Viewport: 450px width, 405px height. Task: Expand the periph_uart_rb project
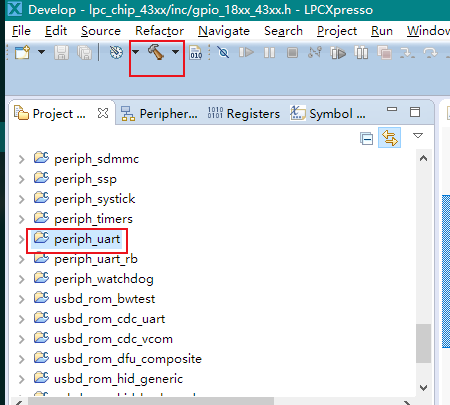pyautogui.click(x=22, y=259)
